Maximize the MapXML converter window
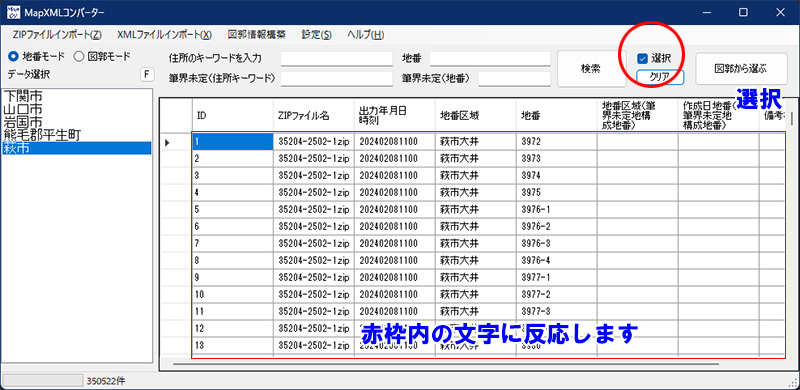 pos(744,12)
